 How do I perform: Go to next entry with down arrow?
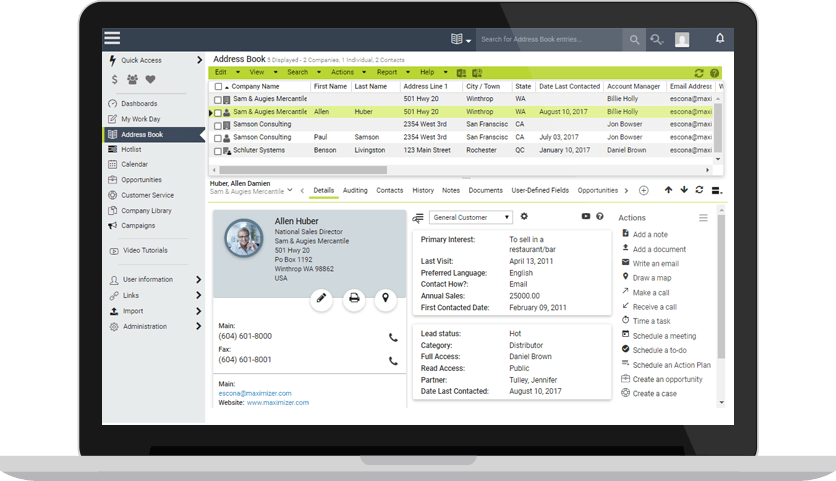click(684, 190)
